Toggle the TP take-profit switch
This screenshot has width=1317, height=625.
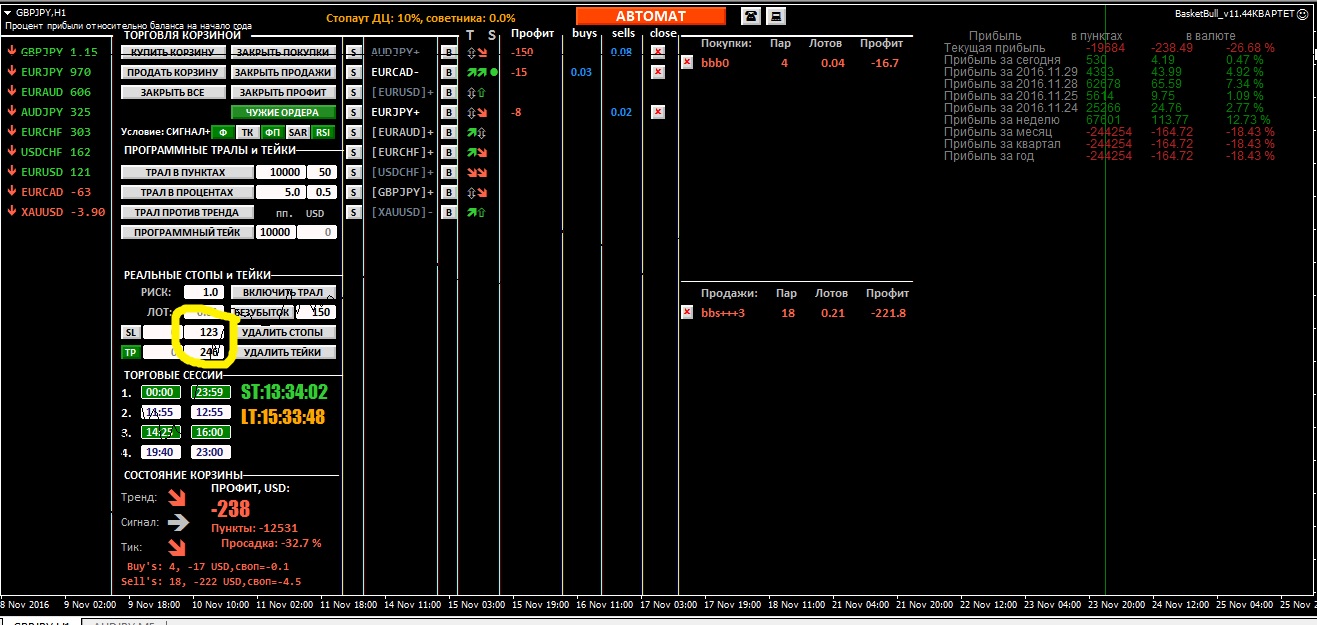130,352
